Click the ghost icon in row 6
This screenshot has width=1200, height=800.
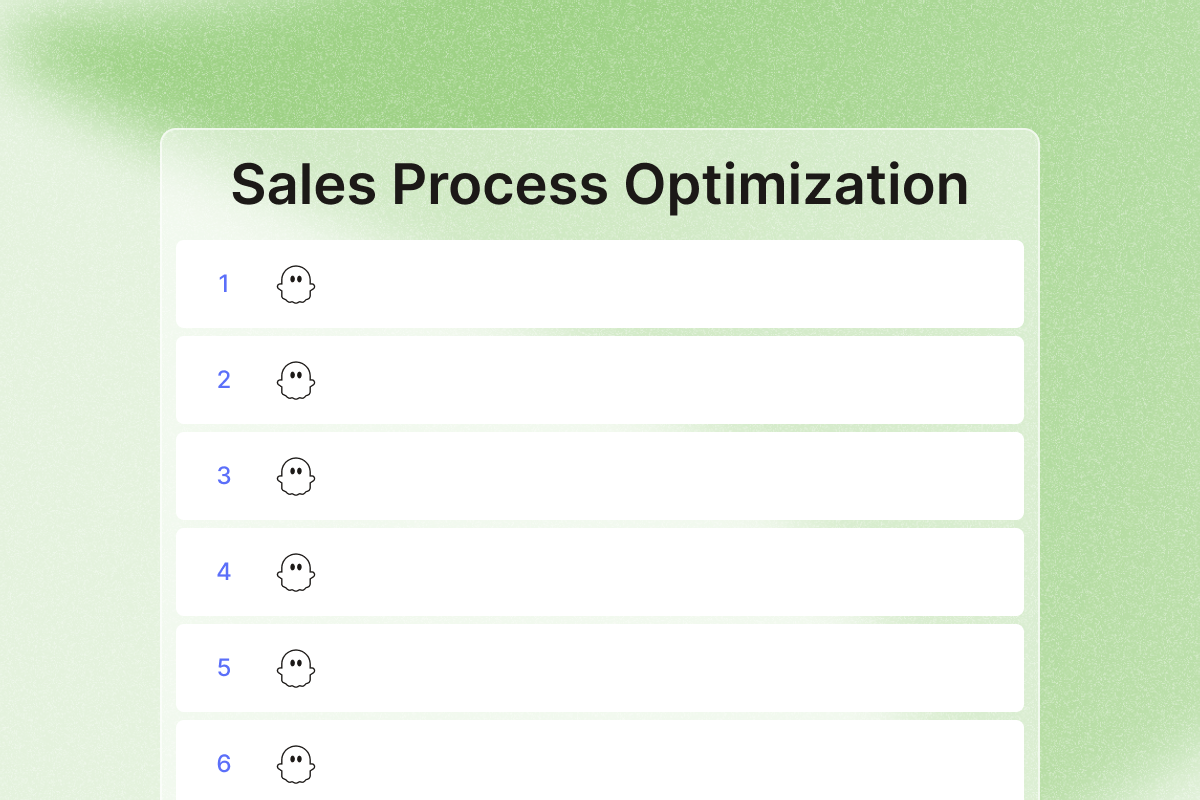295,764
